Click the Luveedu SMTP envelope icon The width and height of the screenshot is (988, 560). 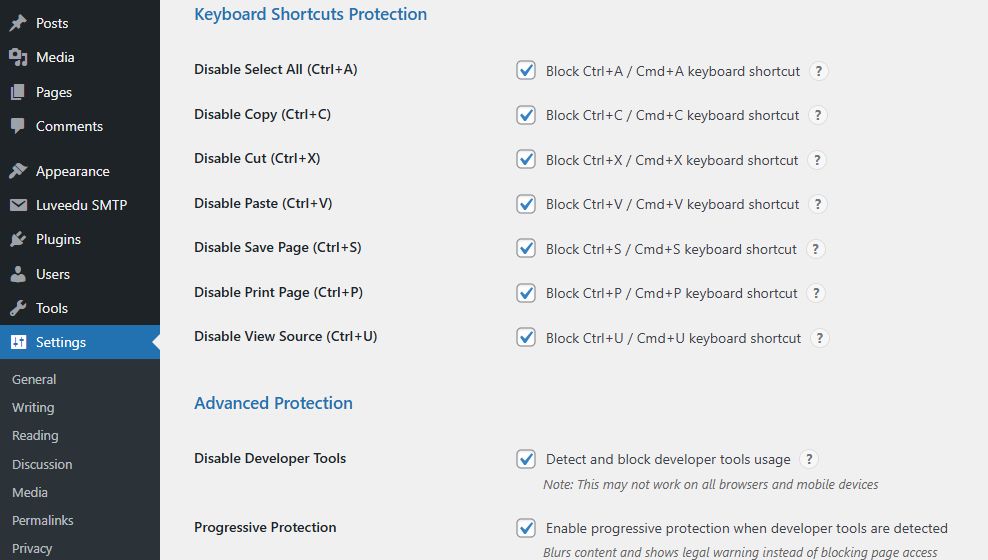(18, 205)
